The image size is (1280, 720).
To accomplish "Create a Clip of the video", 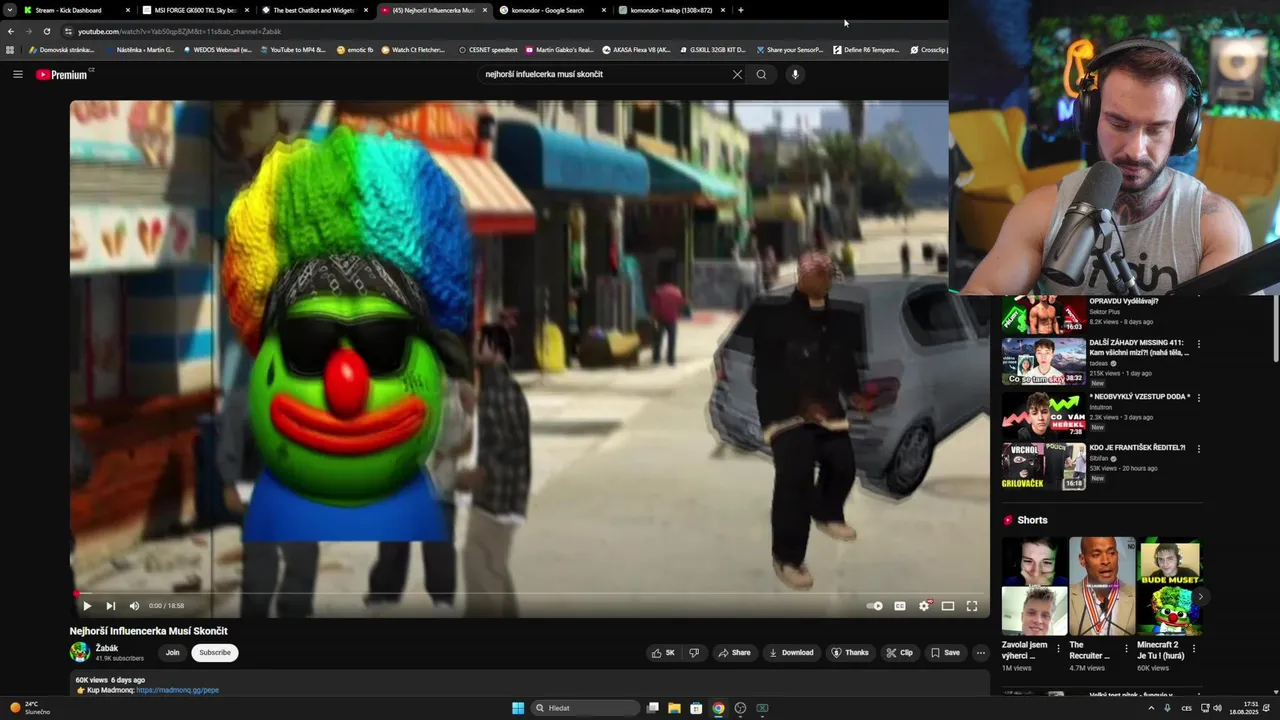I will [899, 652].
